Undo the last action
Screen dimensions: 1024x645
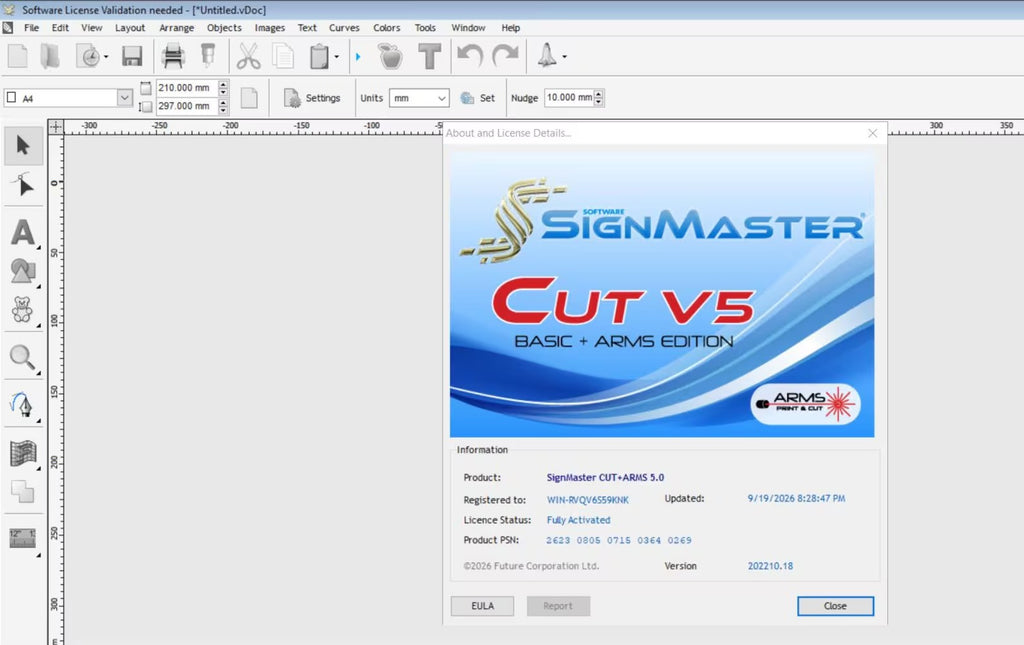[x=470, y=56]
